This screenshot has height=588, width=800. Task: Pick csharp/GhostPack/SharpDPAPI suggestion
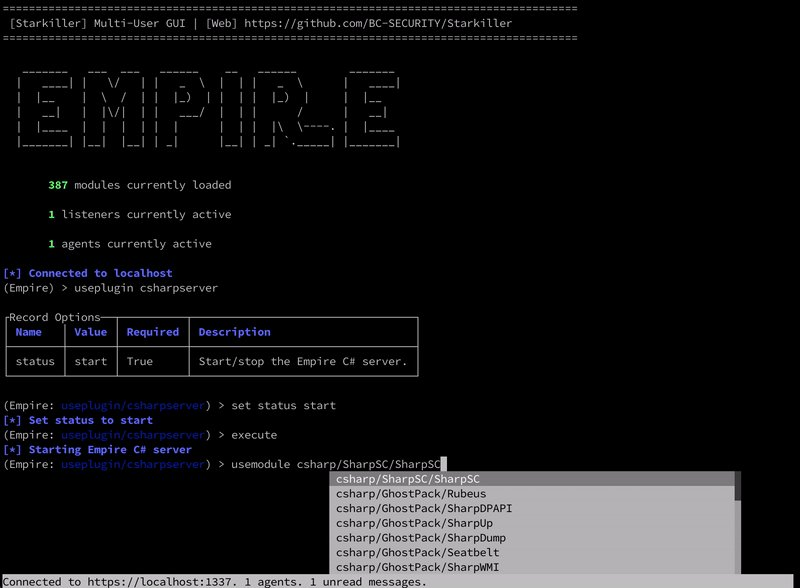(x=532, y=508)
